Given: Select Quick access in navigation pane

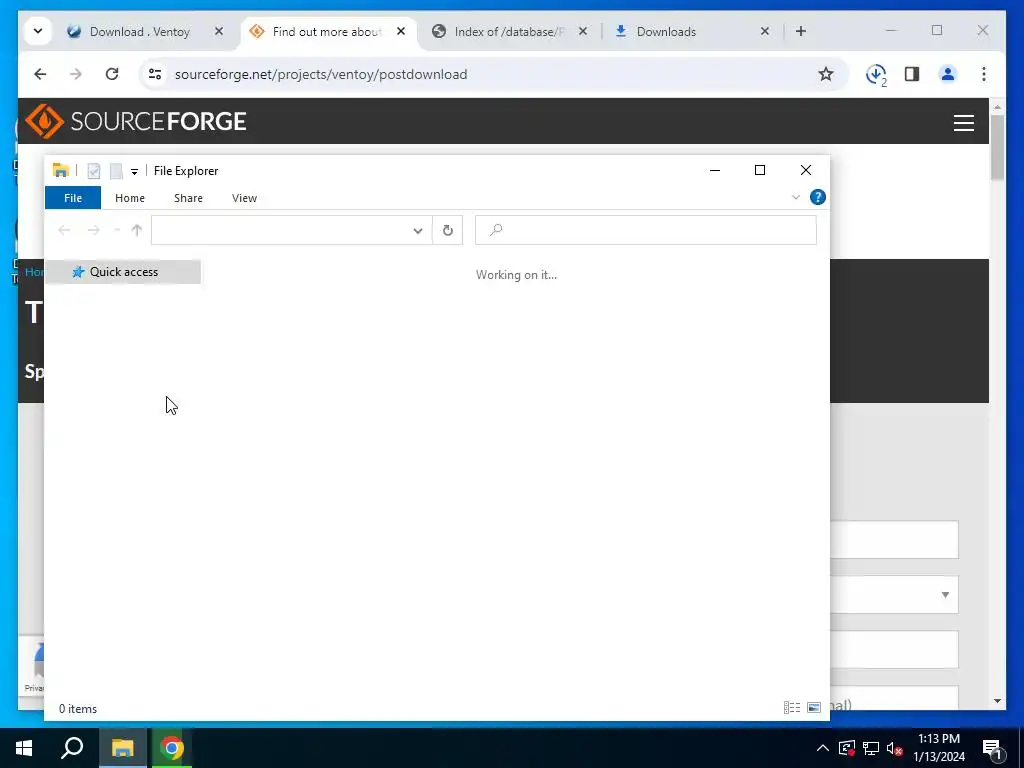Looking at the screenshot, I should click(123, 272).
